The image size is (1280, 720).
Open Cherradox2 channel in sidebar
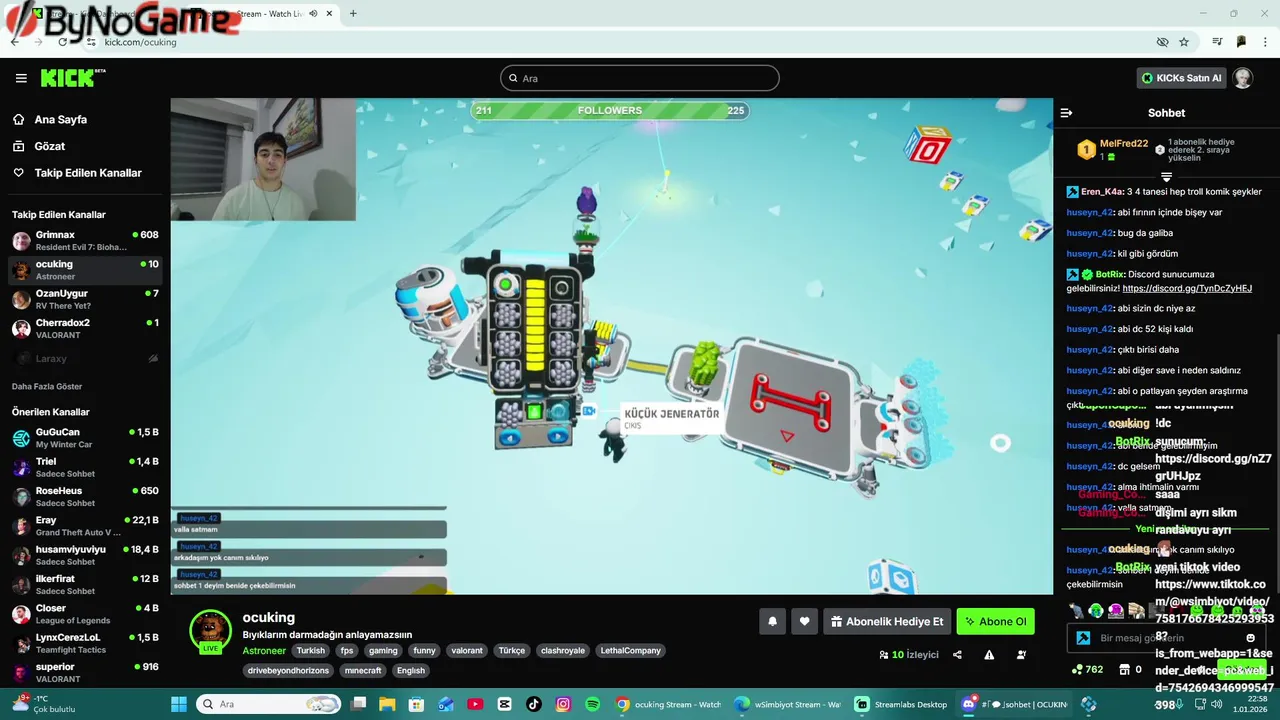pos(85,329)
